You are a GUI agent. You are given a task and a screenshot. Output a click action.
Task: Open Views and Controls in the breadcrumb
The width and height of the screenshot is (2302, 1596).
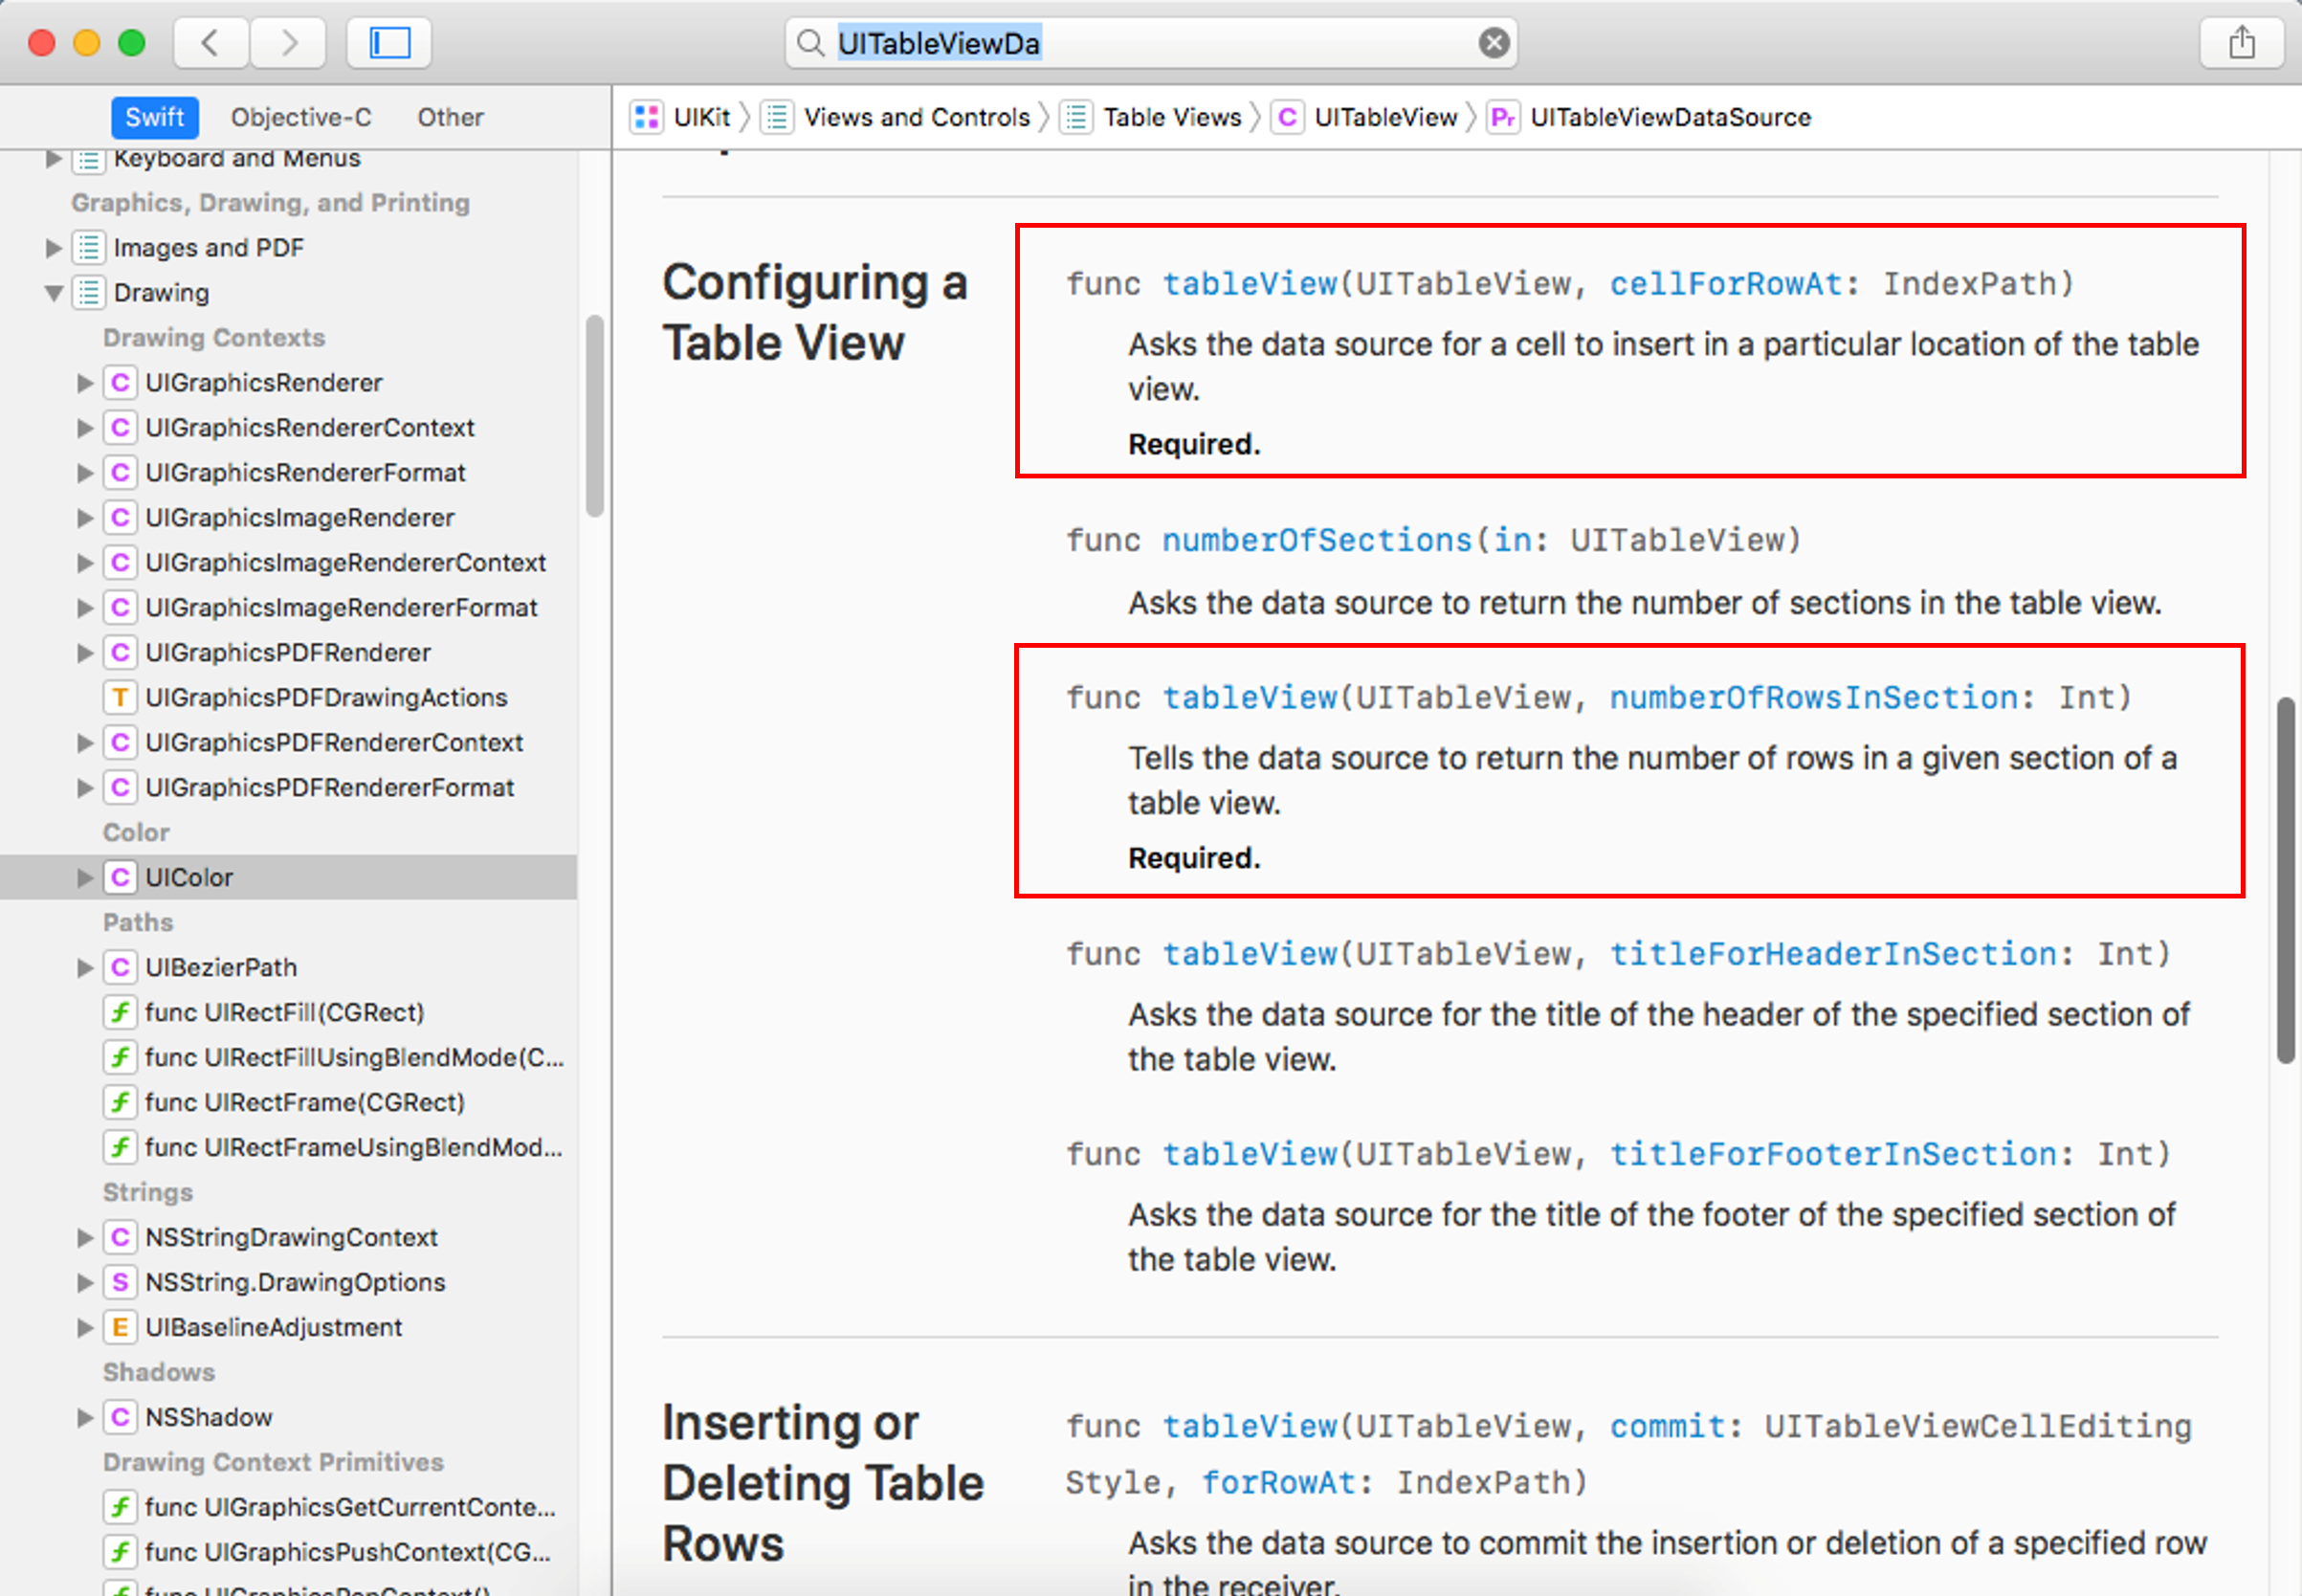pyautogui.click(x=916, y=117)
